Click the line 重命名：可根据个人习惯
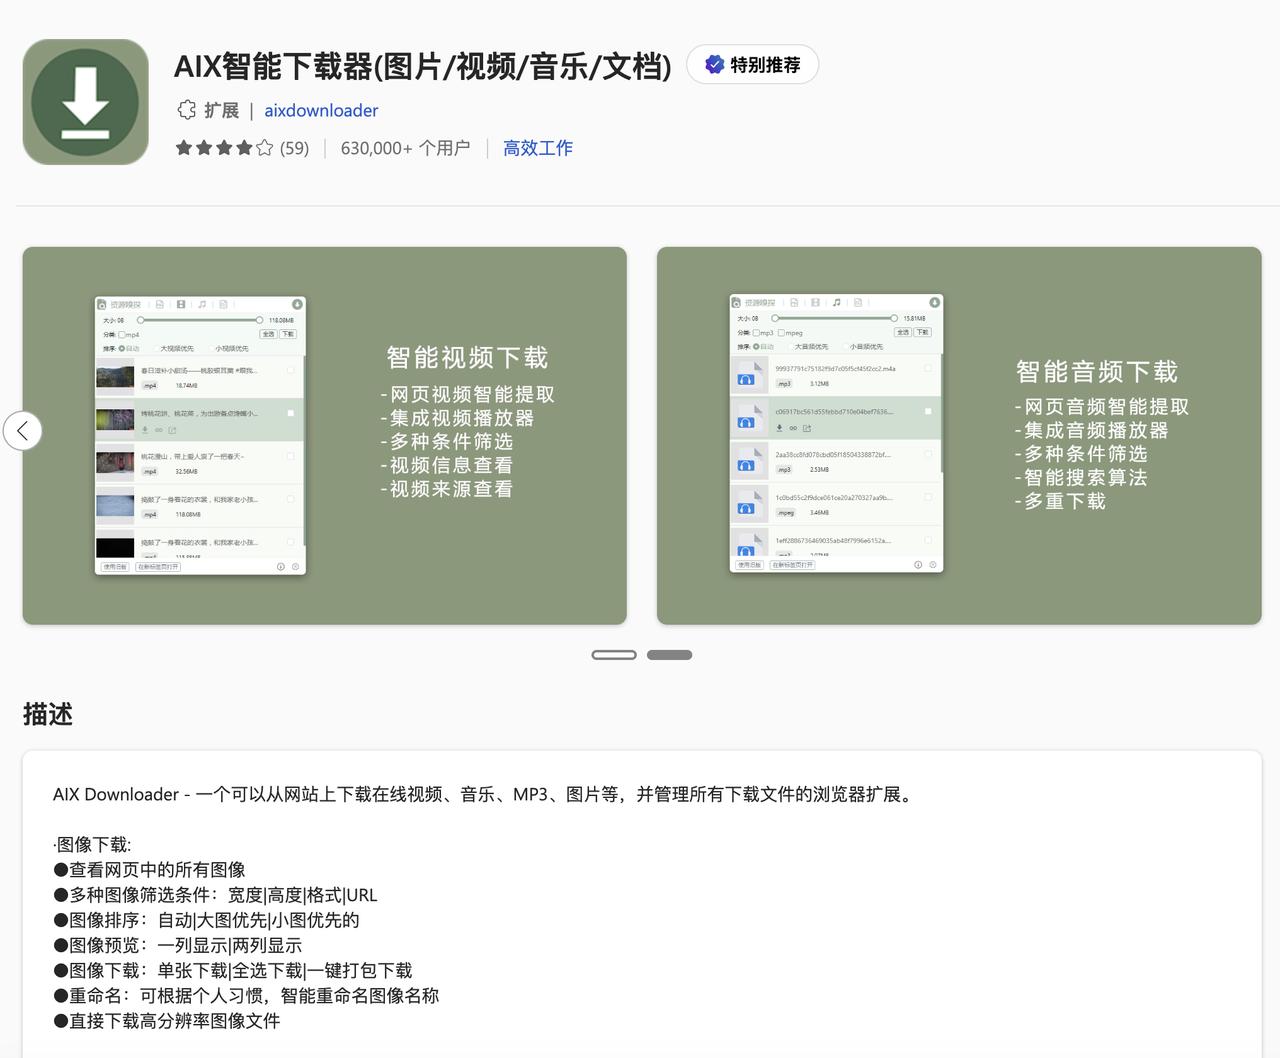This screenshot has width=1280, height=1058. click(x=246, y=995)
